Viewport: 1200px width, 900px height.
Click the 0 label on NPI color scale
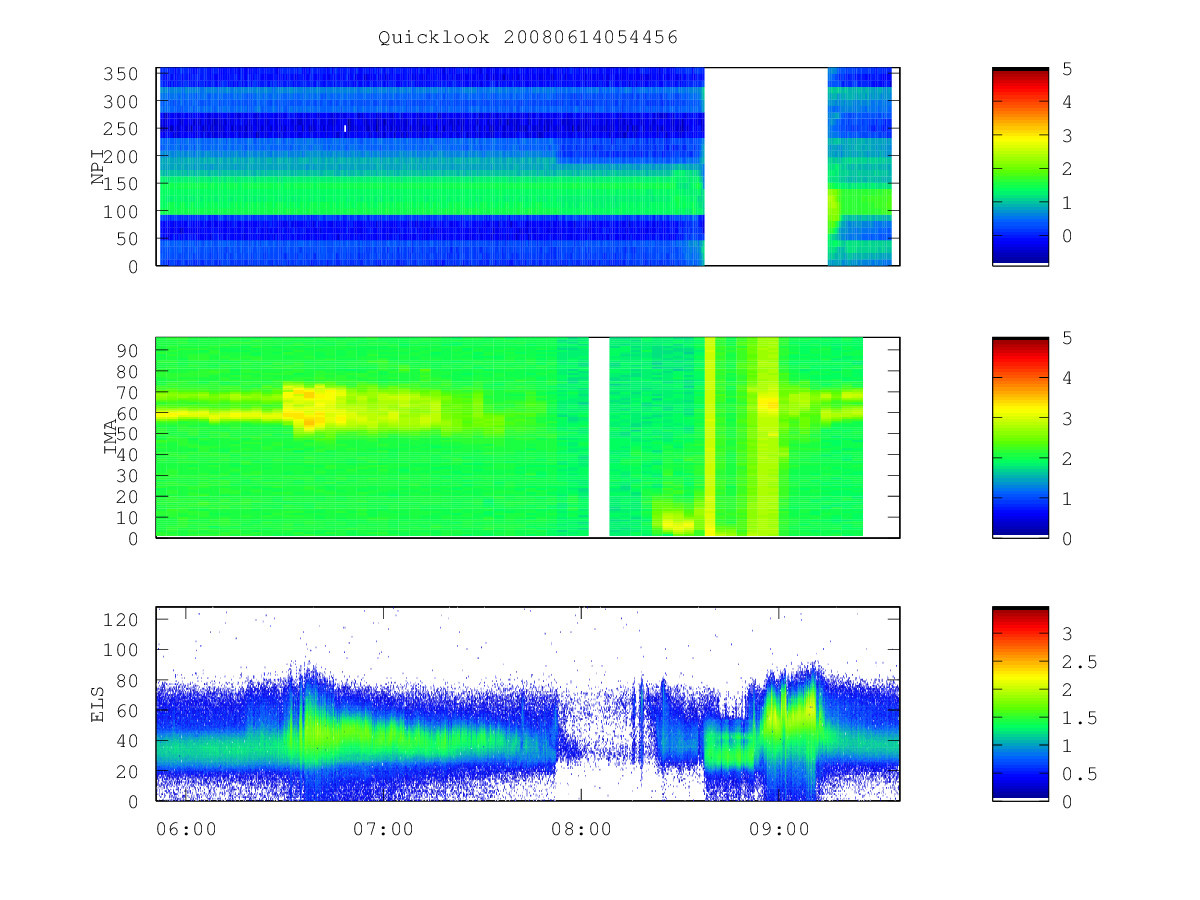click(1066, 236)
